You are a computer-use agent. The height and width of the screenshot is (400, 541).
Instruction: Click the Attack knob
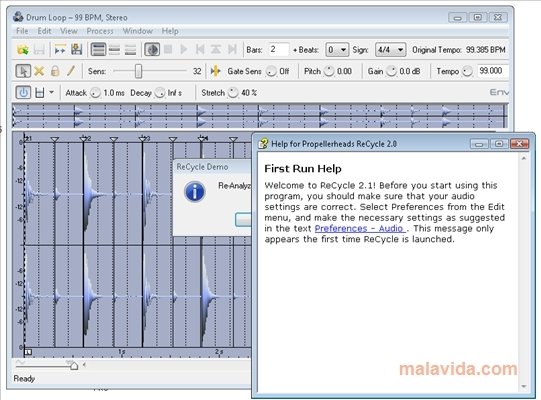click(x=95, y=92)
